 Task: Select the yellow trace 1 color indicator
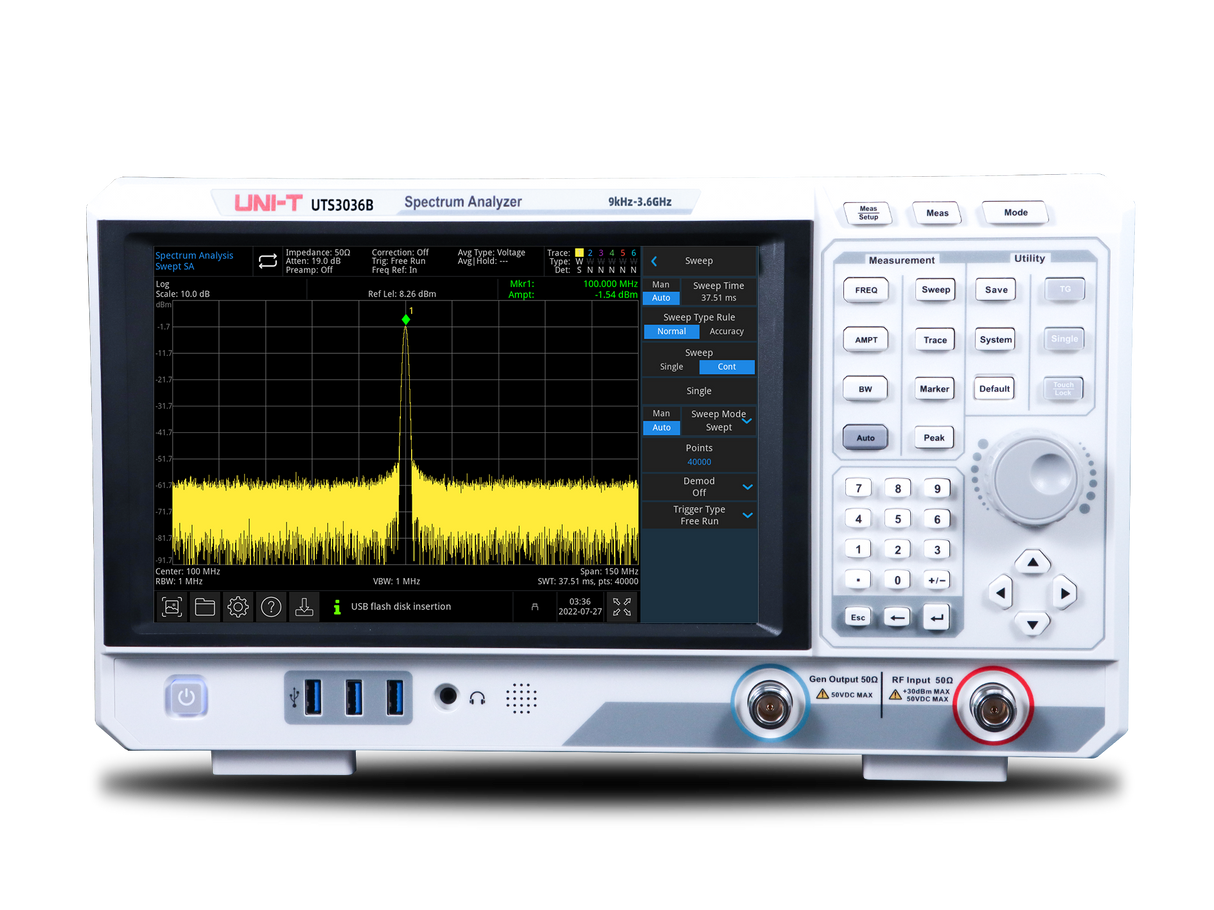tap(579, 252)
